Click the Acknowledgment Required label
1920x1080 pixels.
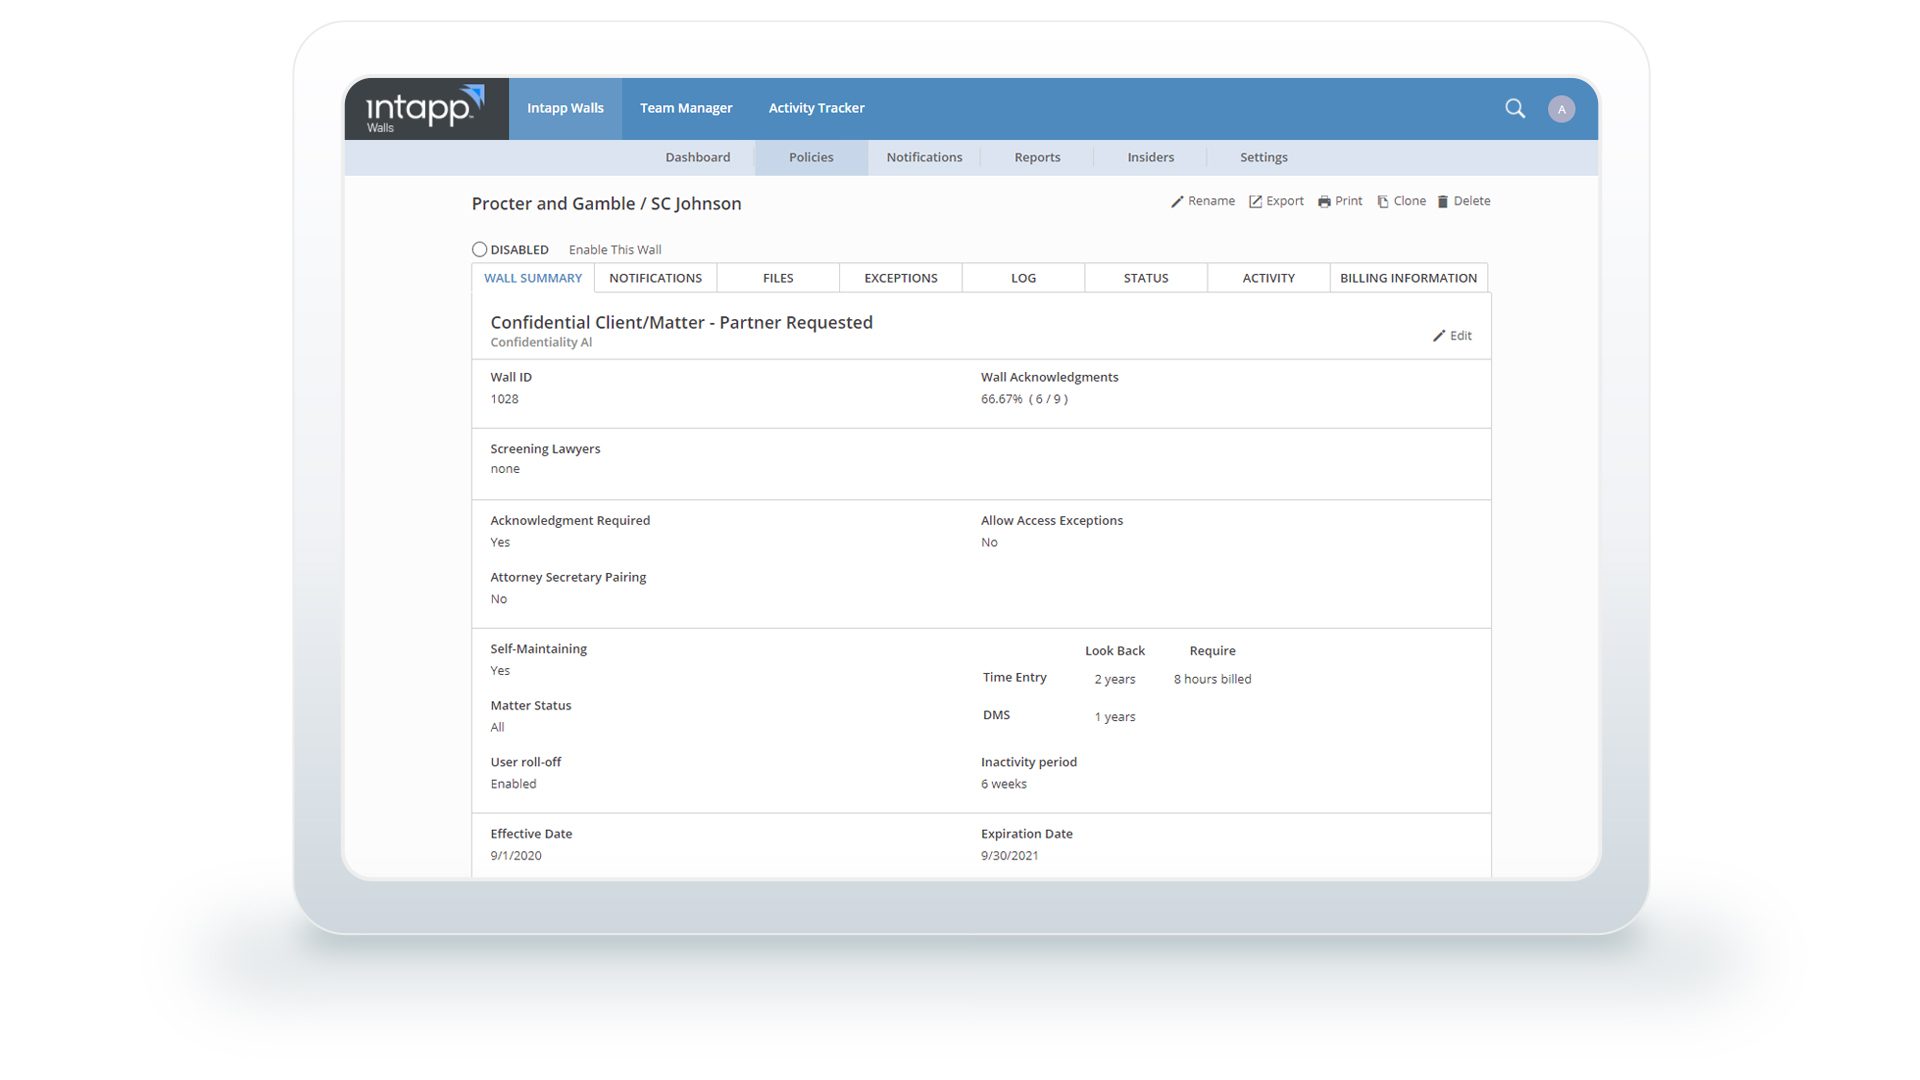(x=570, y=521)
